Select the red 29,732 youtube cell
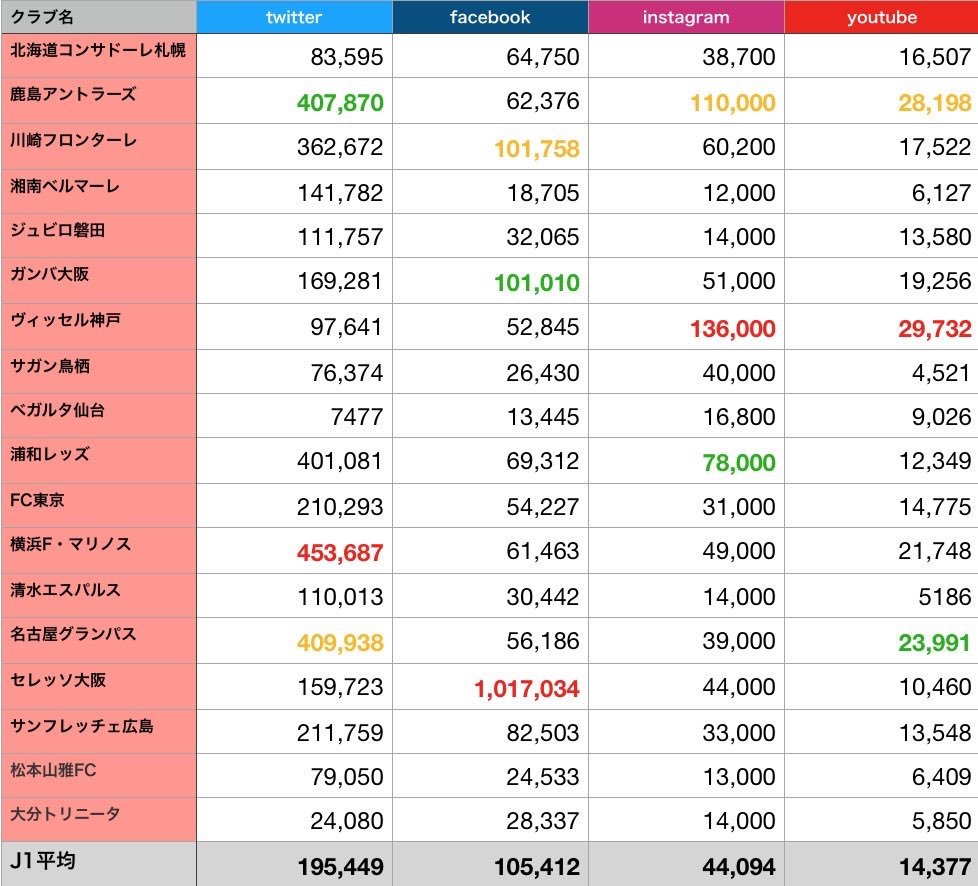Viewport: 978px width, 886px height. pyautogui.click(x=934, y=328)
